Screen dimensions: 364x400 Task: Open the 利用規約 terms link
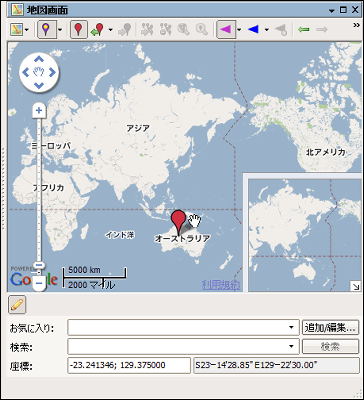(221, 285)
